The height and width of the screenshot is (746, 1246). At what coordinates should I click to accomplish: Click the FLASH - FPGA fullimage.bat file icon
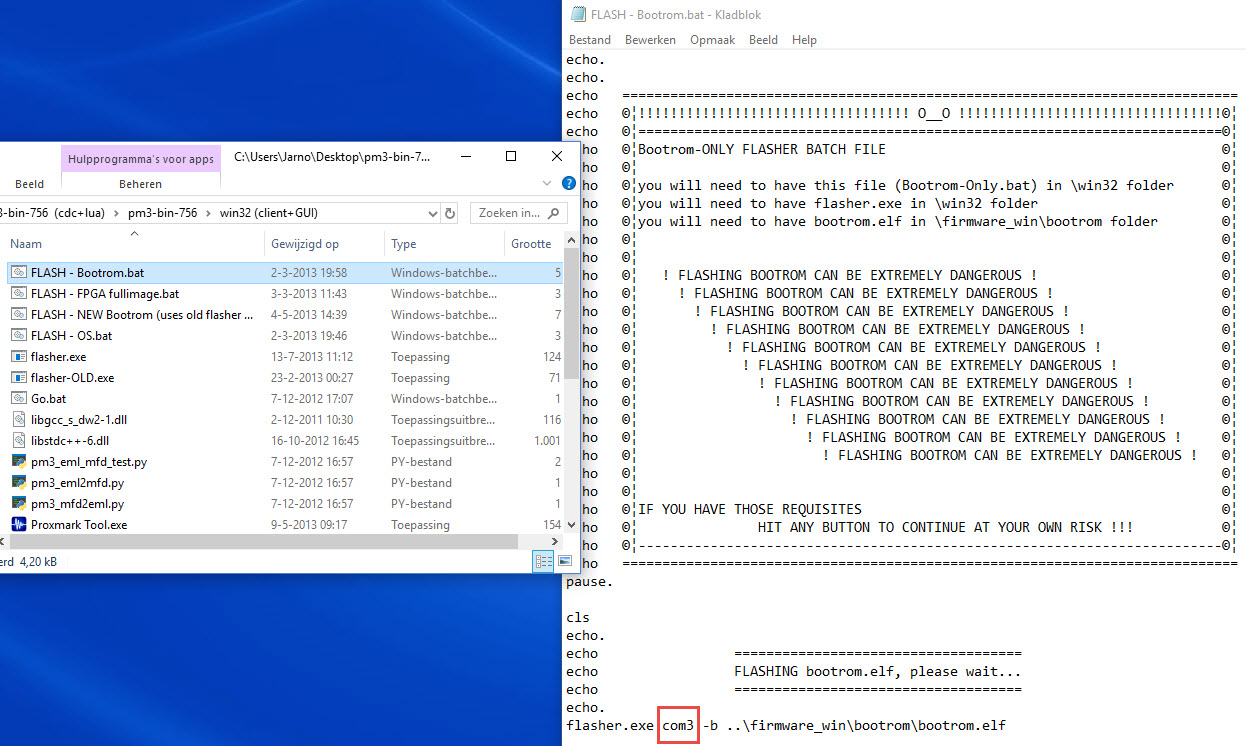(18, 293)
